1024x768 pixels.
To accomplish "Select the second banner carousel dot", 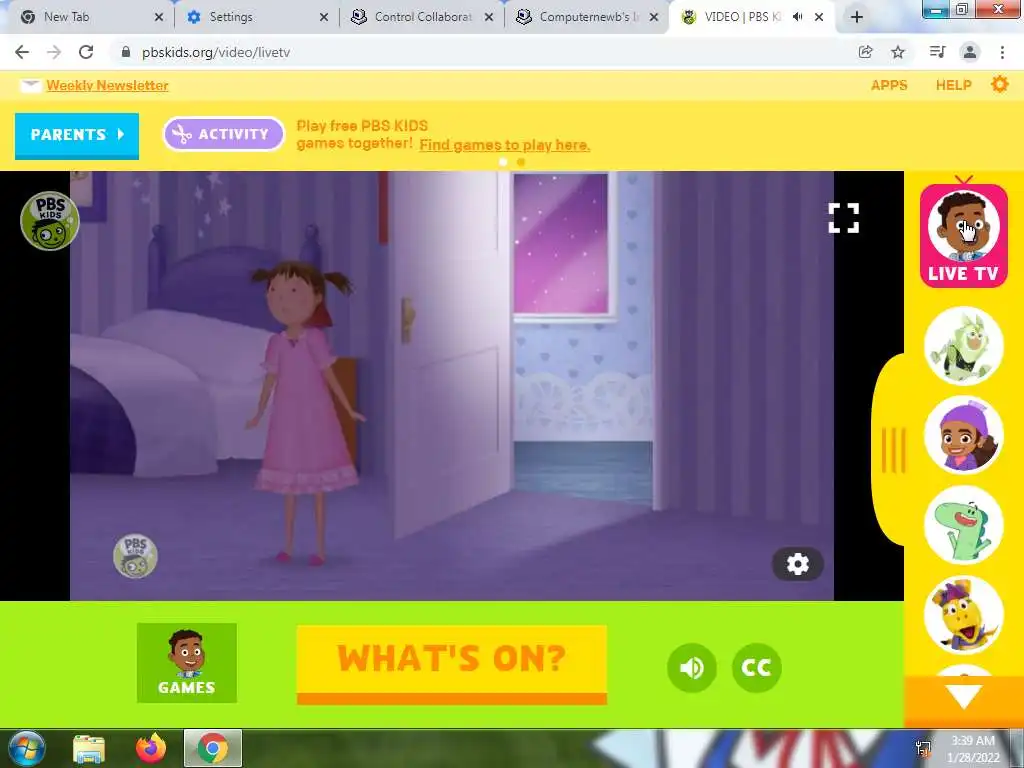I will [x=520, y=162].
